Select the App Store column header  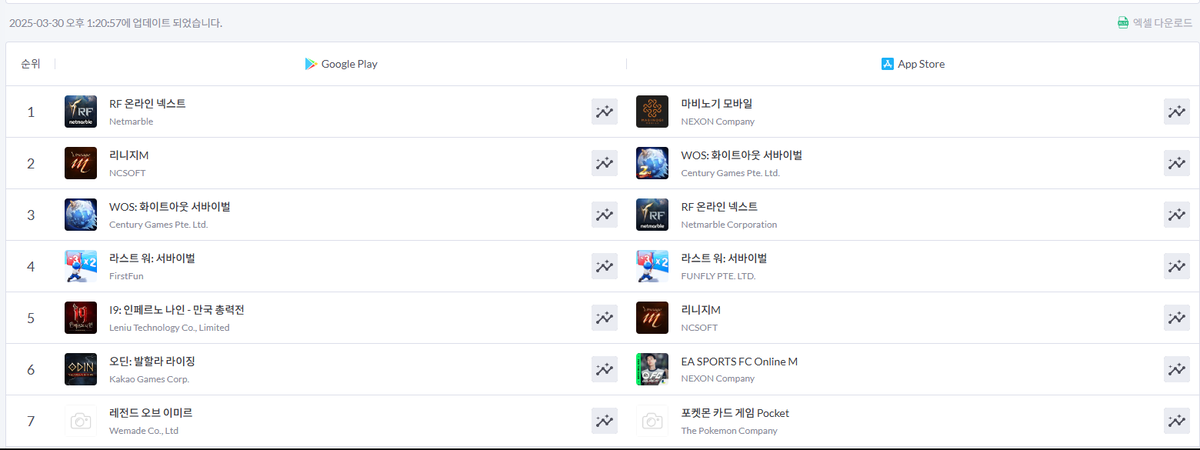[913, 64]
